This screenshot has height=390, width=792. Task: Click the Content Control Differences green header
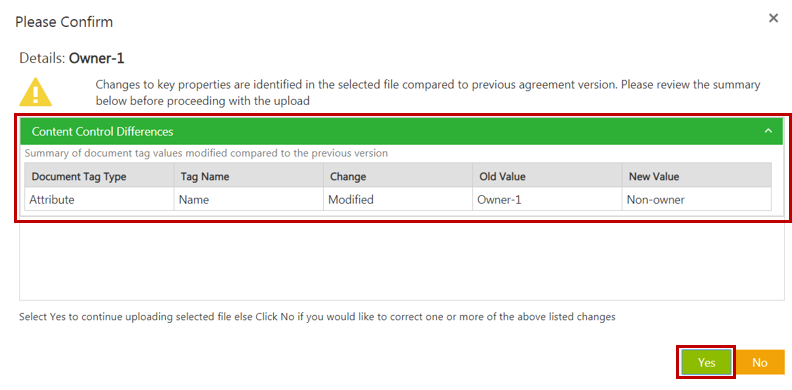(x=401, y=131)
